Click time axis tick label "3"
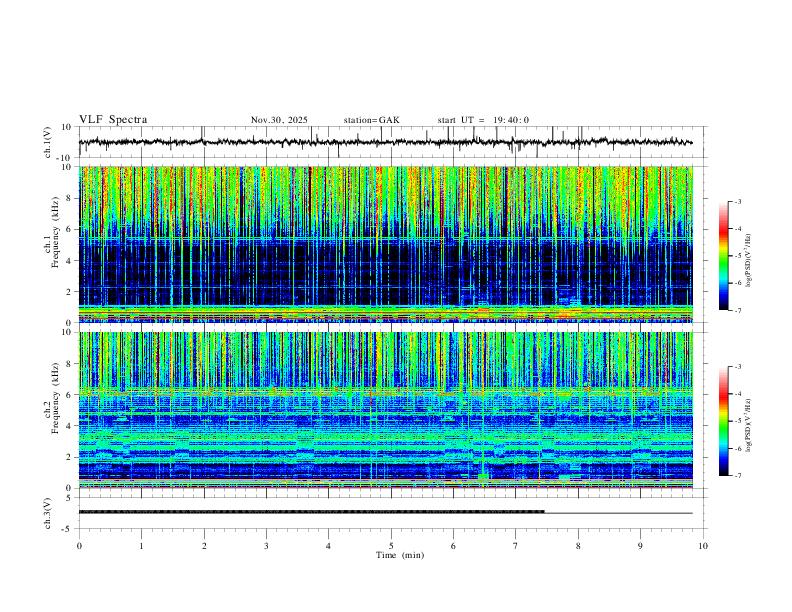The height and width of the screenshot is (612, 792). [266, 546]
